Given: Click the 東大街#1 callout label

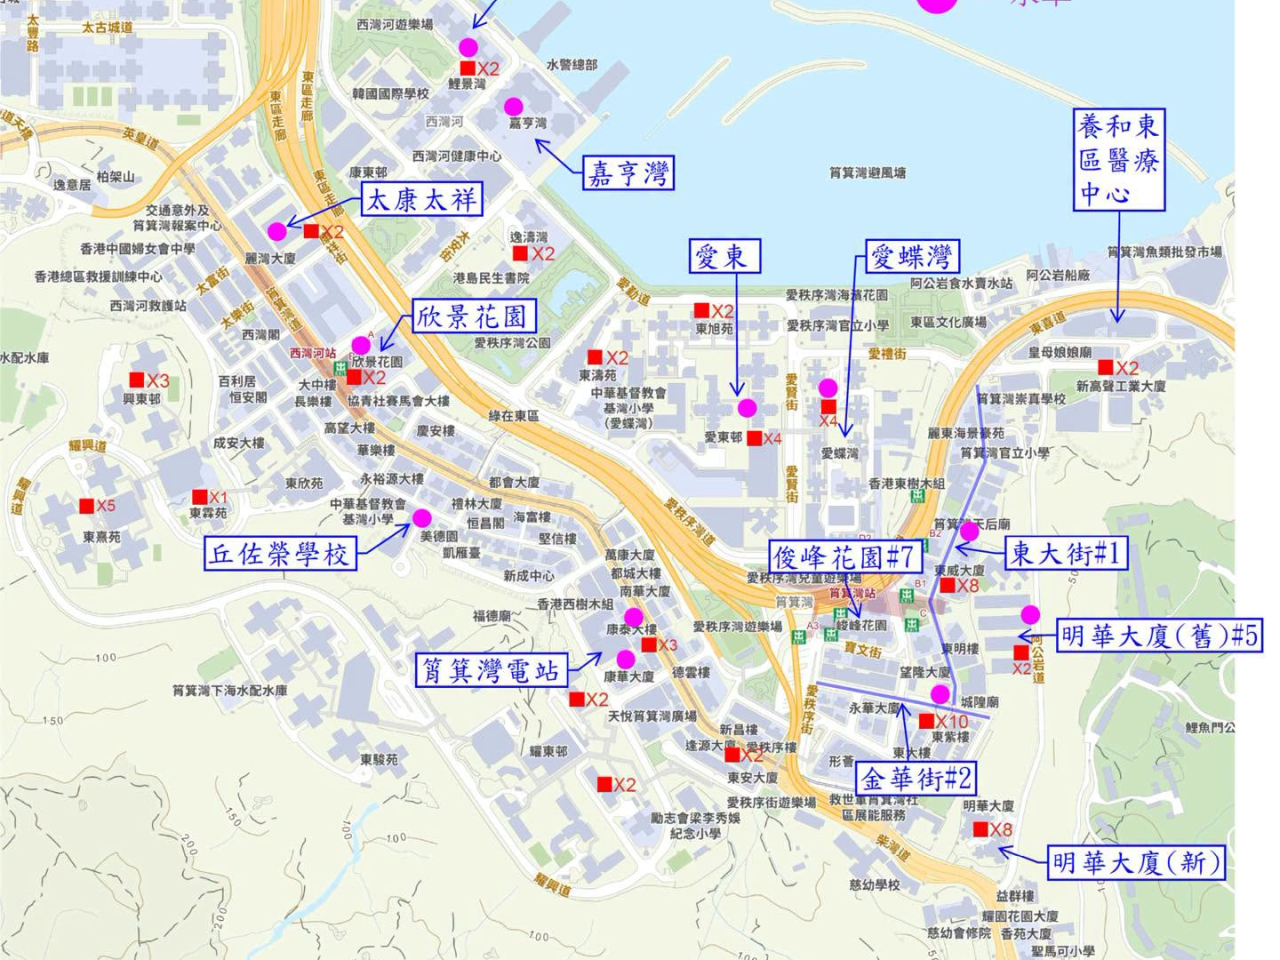Looking at the screenshot, I should (1065, 552).
